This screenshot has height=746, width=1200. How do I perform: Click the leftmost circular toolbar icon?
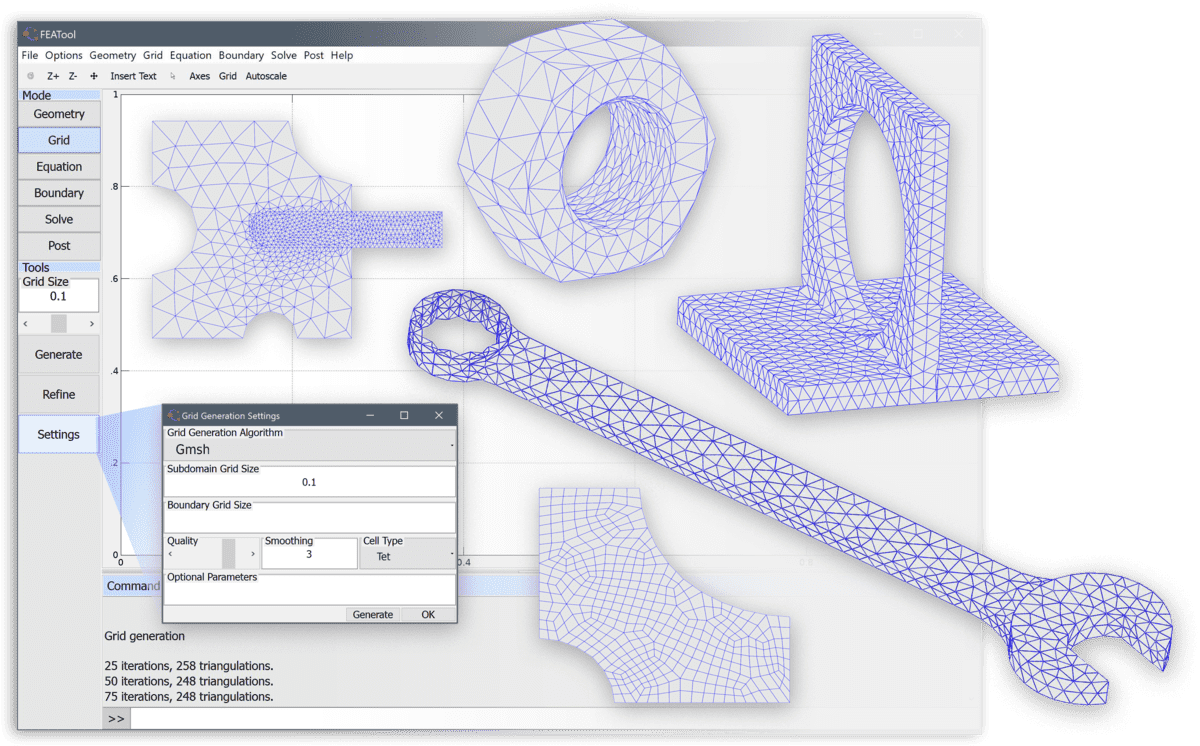point(30,76)
